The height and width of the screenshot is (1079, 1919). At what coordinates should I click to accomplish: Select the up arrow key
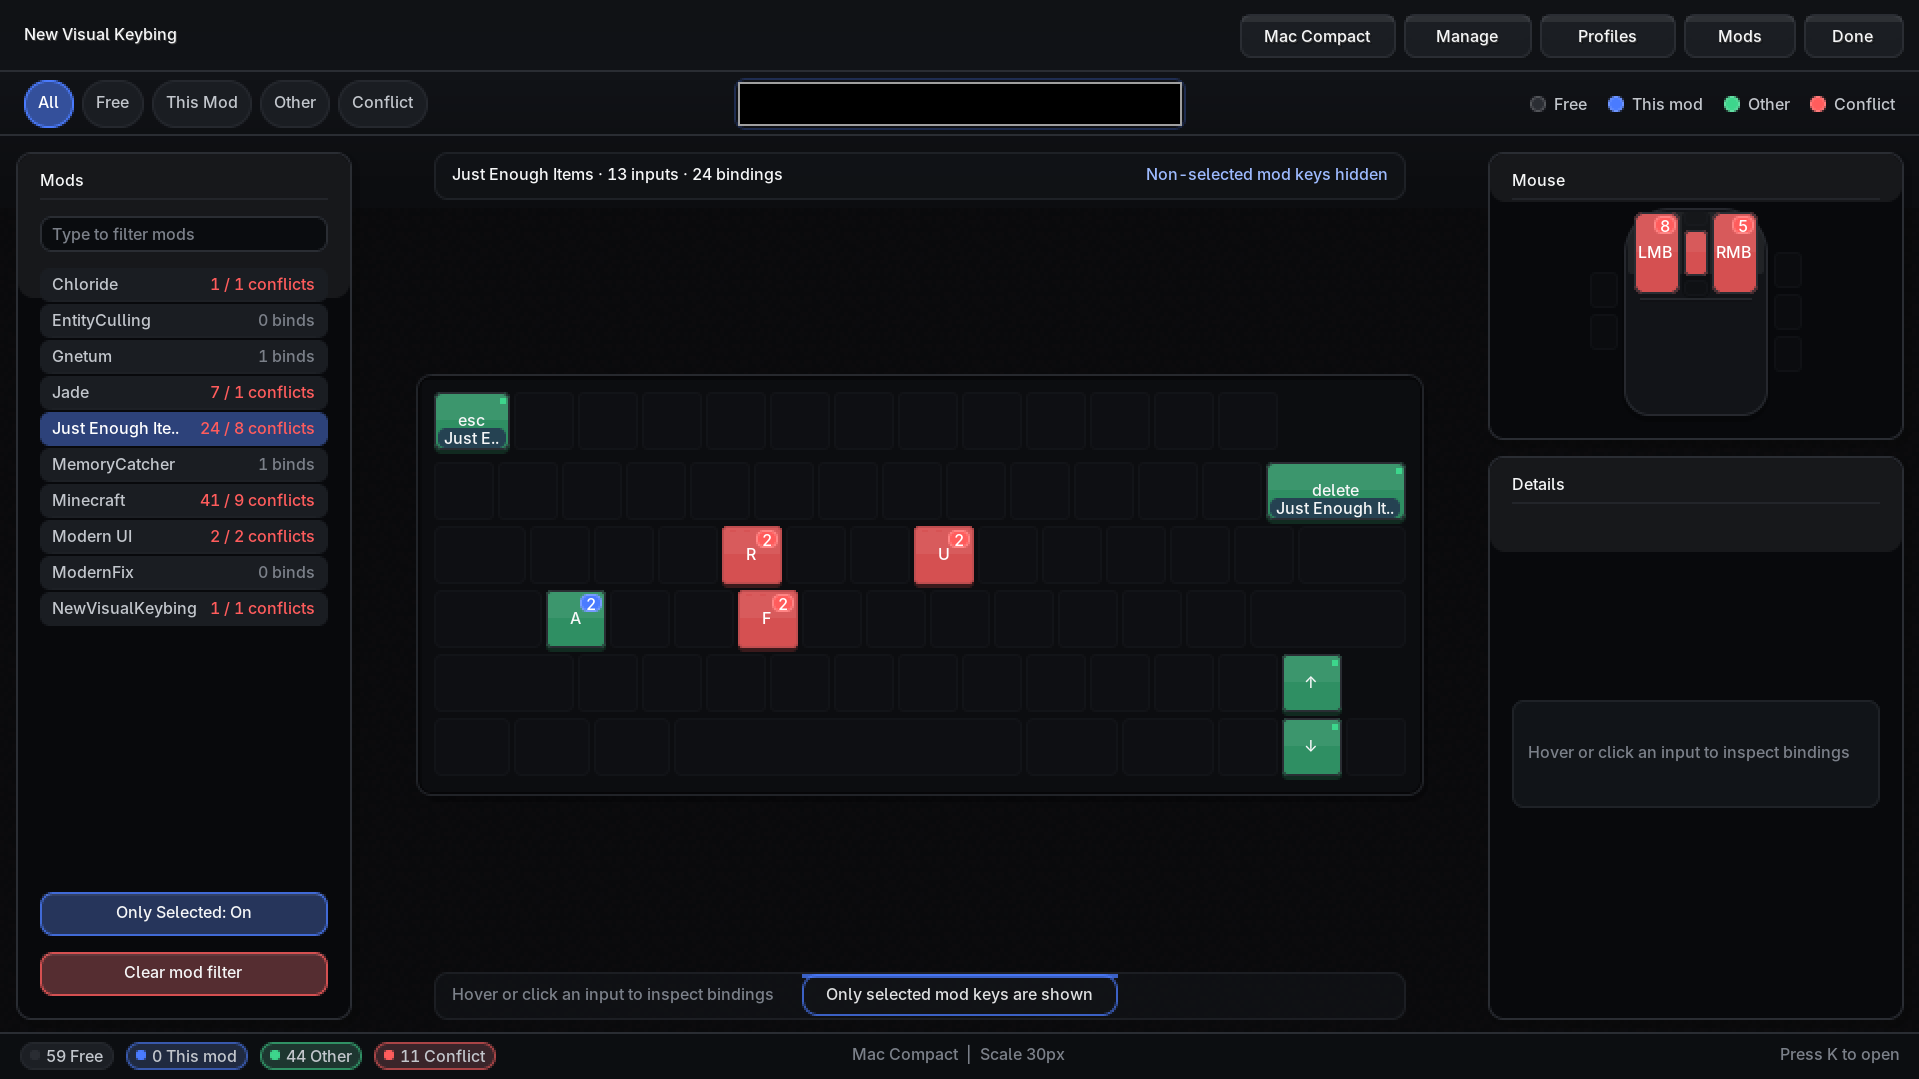(1311, 683)
